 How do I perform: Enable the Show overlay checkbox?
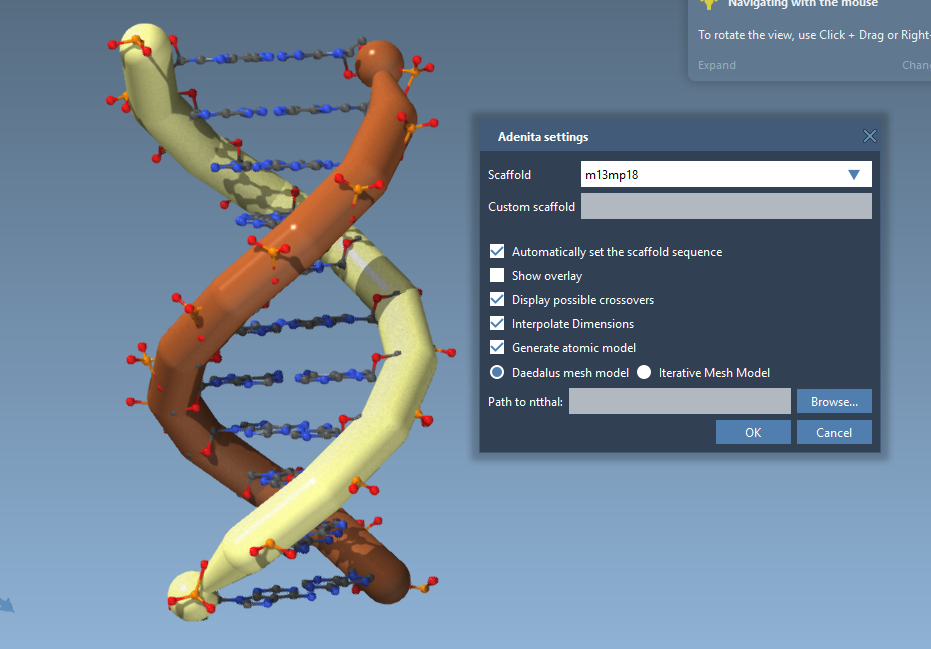point(497,276)
